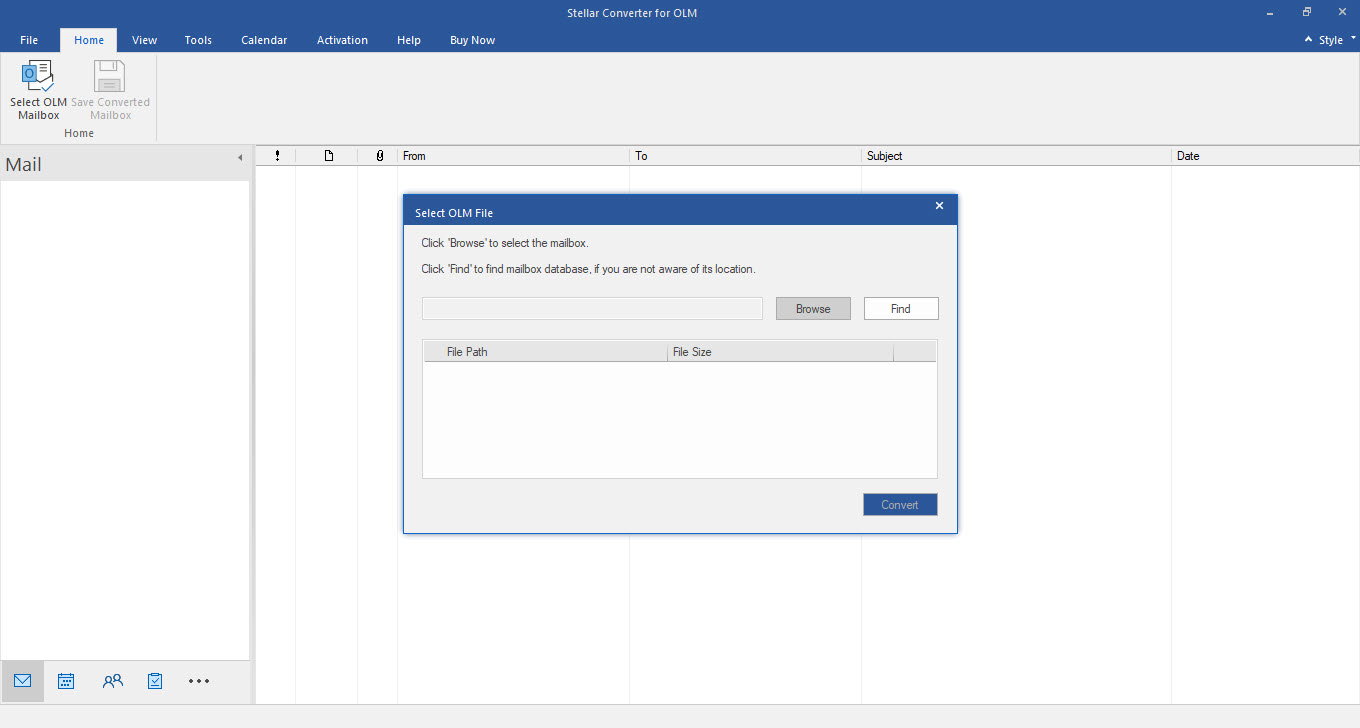1360x728 pixels.
Task: Click the mailbox path input field
Action: click(x=592, y=309)
